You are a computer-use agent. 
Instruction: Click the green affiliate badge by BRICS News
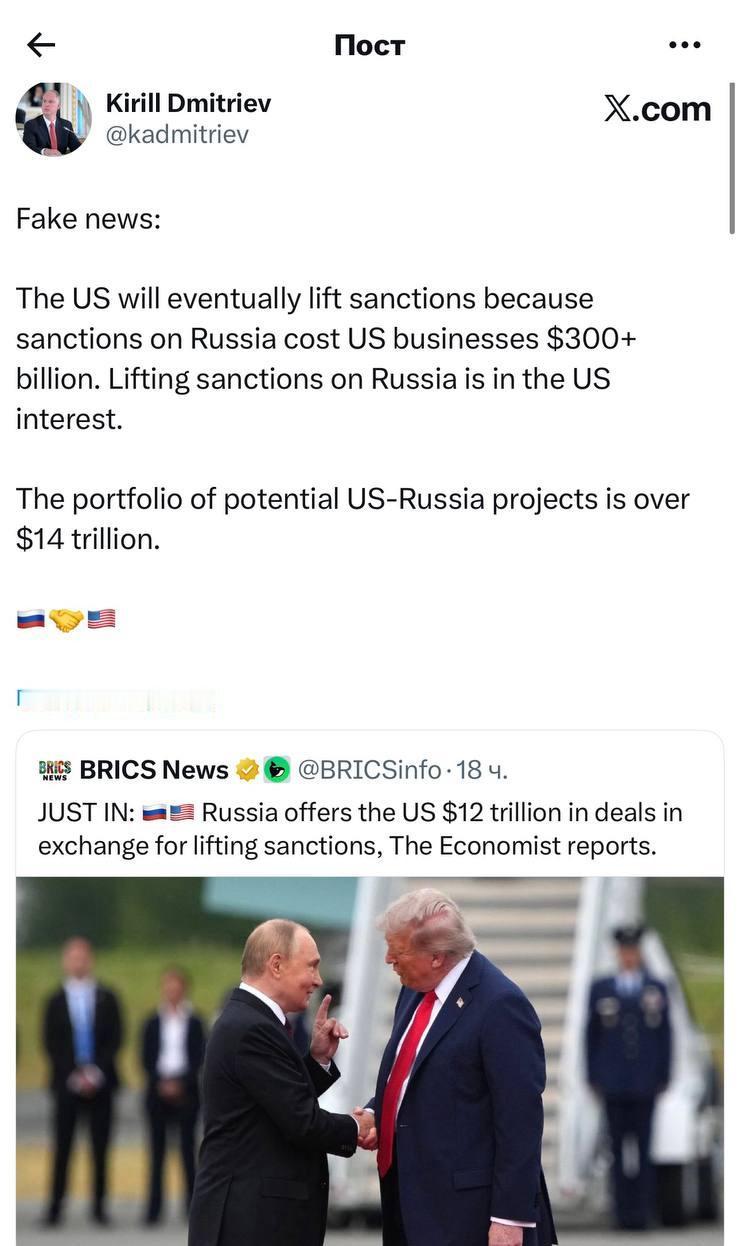pos(277,770)
